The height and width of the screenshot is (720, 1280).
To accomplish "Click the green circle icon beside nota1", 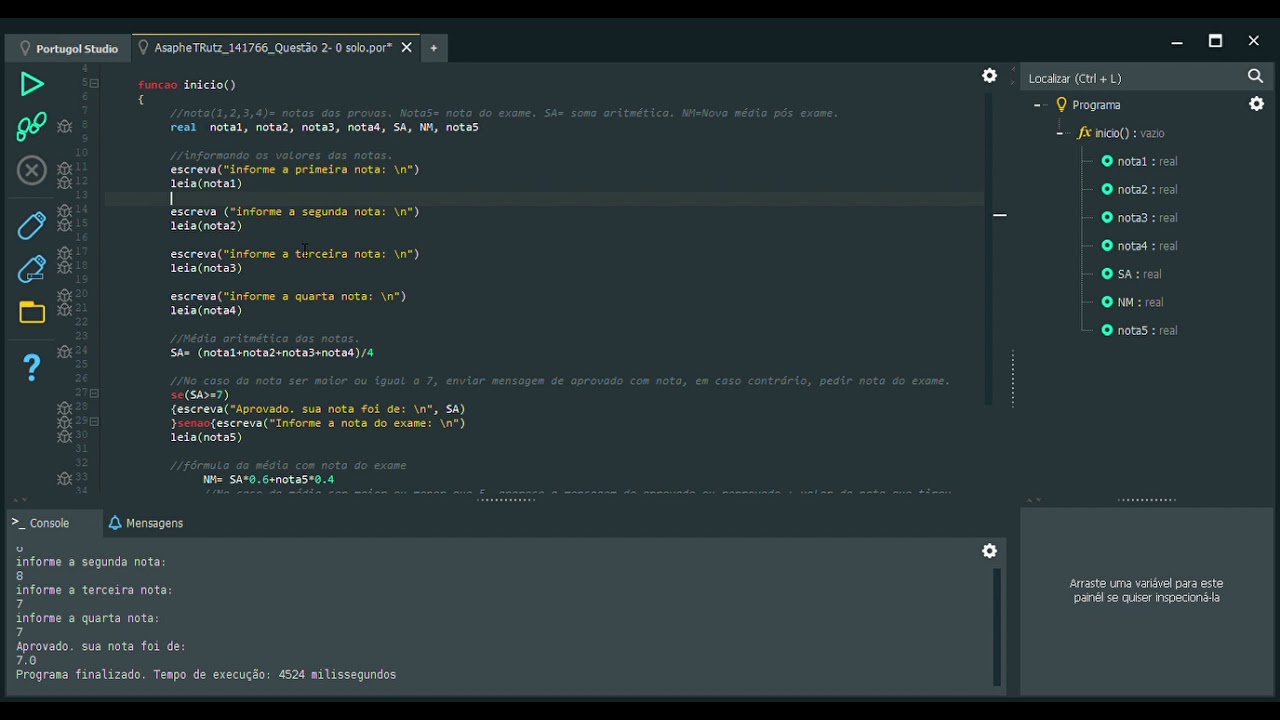I will click(1107, 161).
